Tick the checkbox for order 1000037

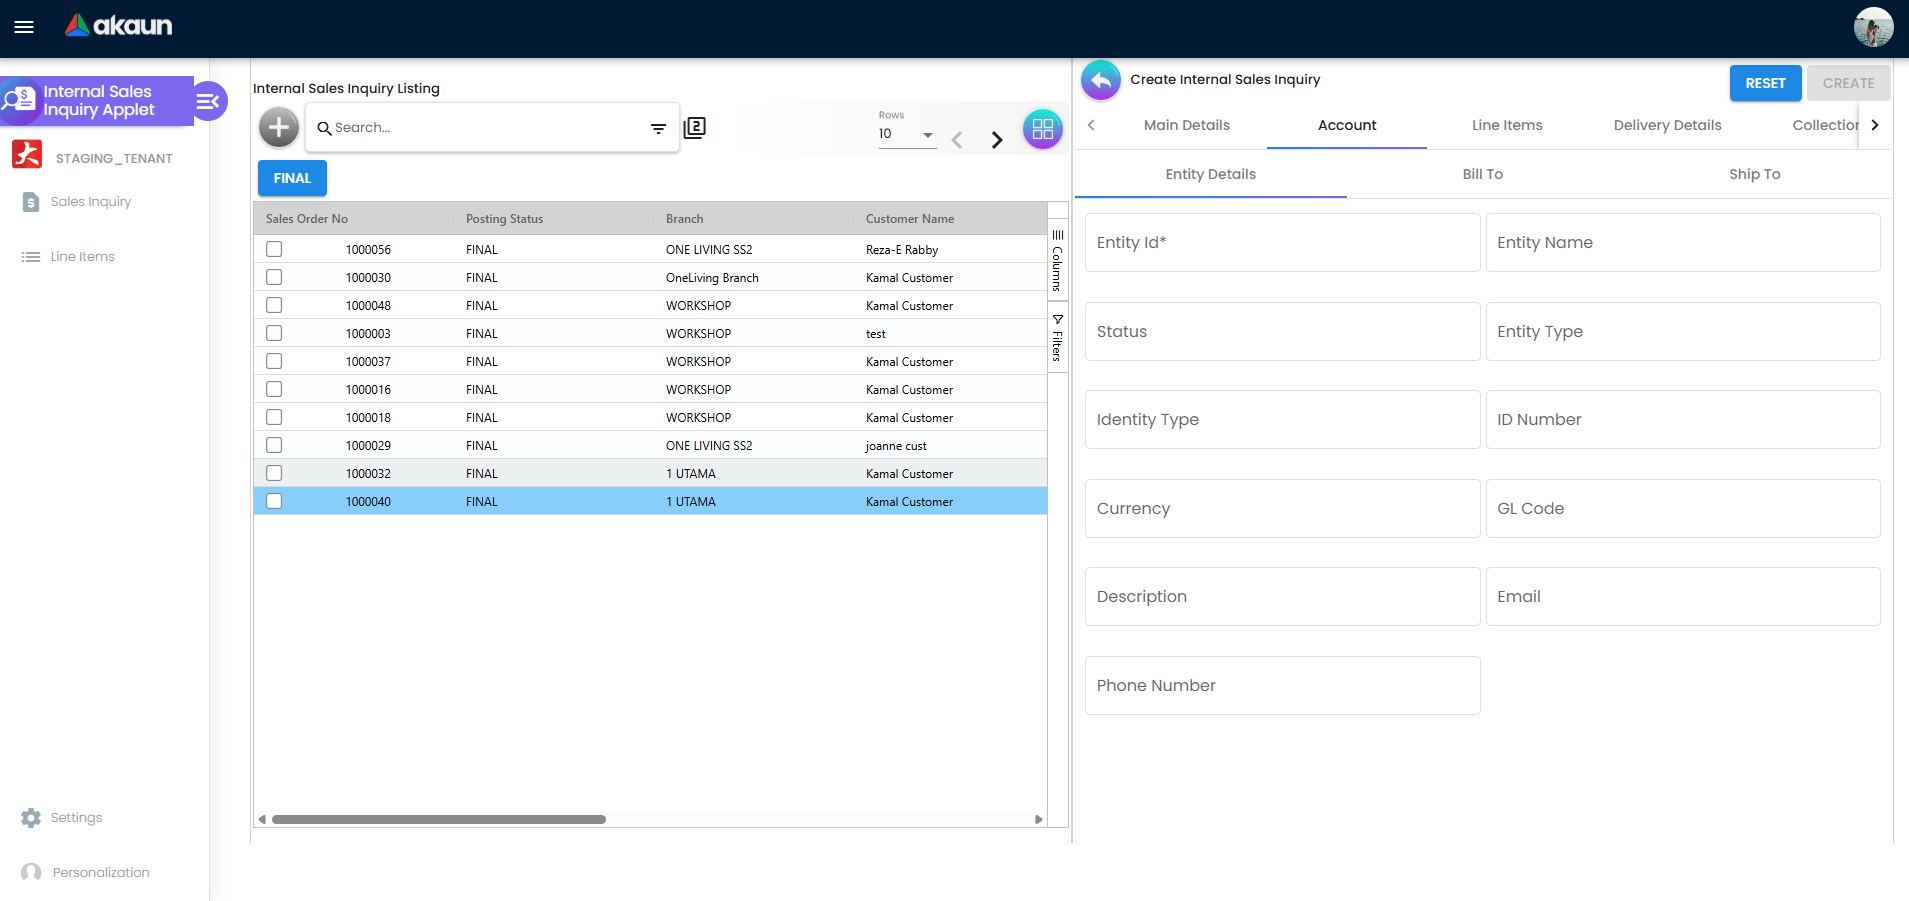point(274,361)
